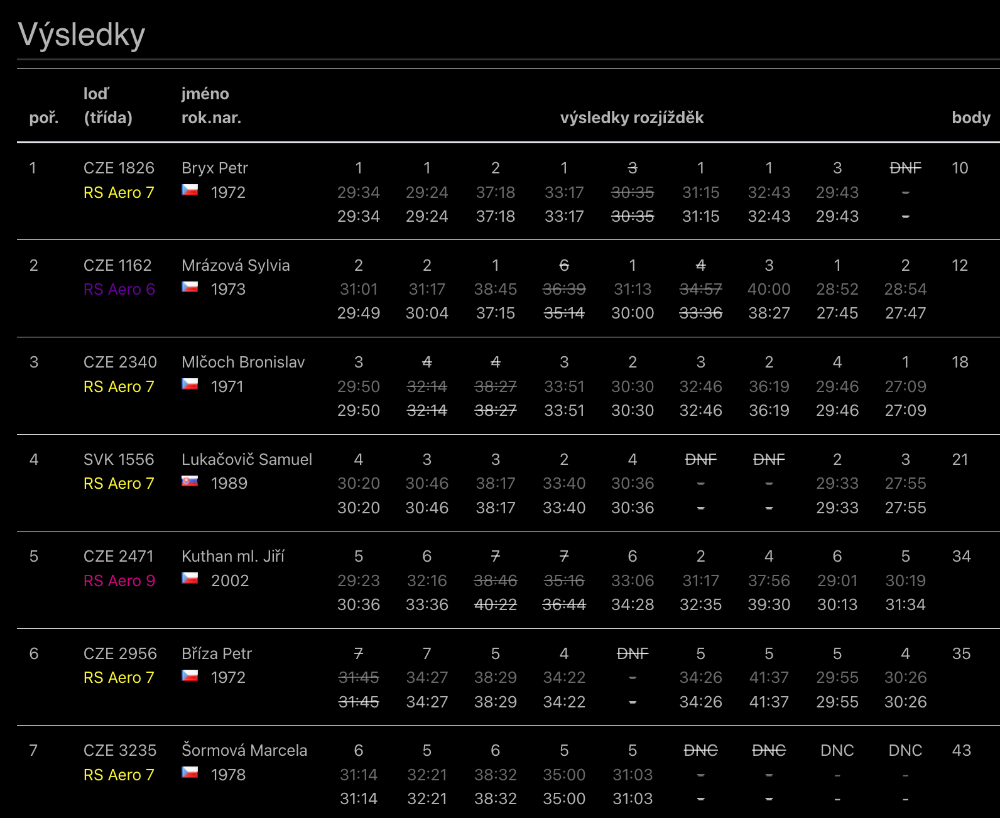The height and width of the screenshot is (818, 1000).
Task: Click the Czech flag next to Bryx Petr's 1972
Action: (x=189, y=190)
